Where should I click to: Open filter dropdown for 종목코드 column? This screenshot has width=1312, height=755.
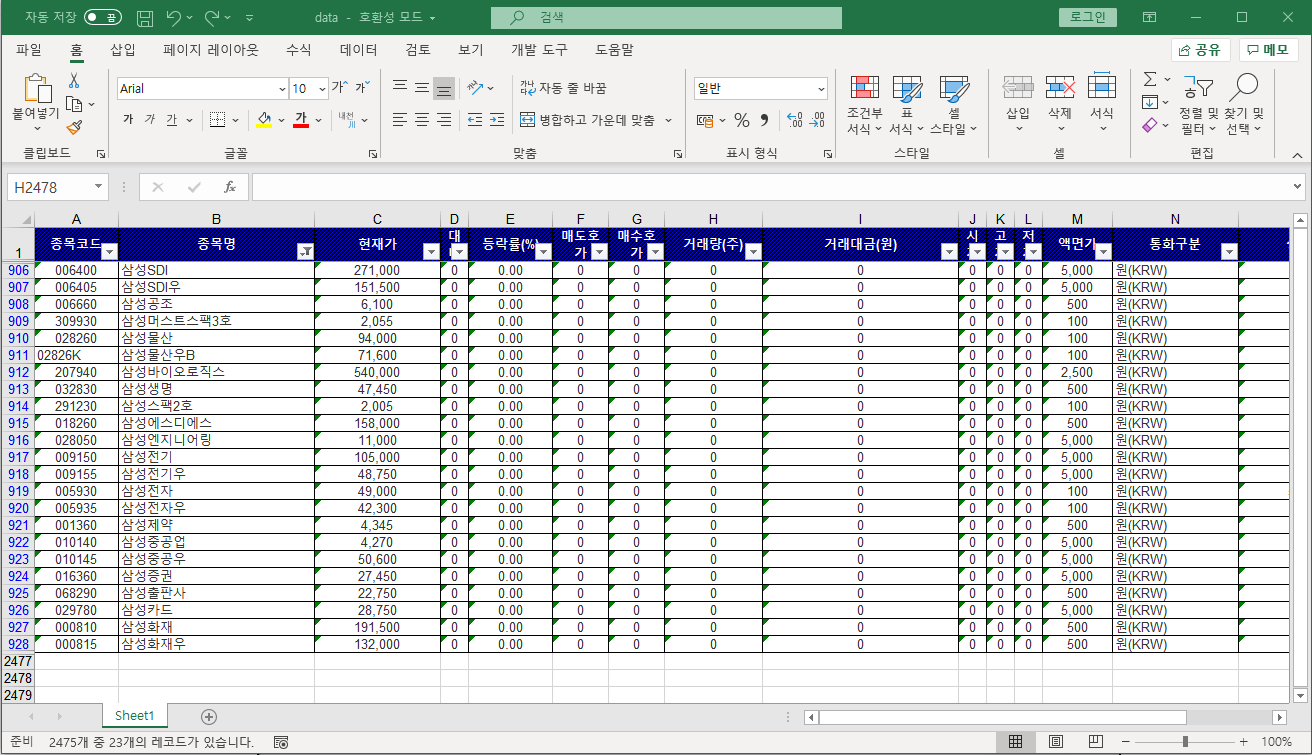[x=109, y=252]
